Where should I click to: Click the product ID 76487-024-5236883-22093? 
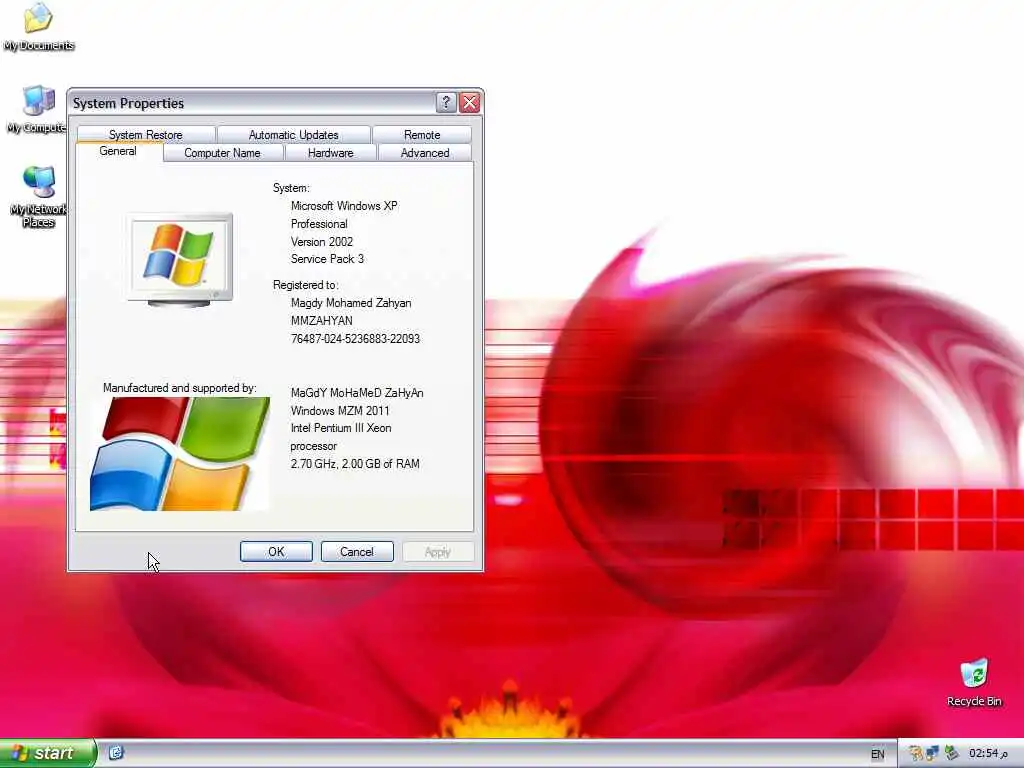(355, 339)
